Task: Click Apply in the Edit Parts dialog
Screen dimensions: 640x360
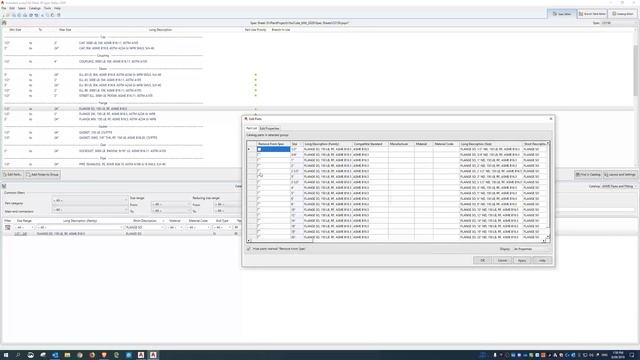Action: (522, 260)
